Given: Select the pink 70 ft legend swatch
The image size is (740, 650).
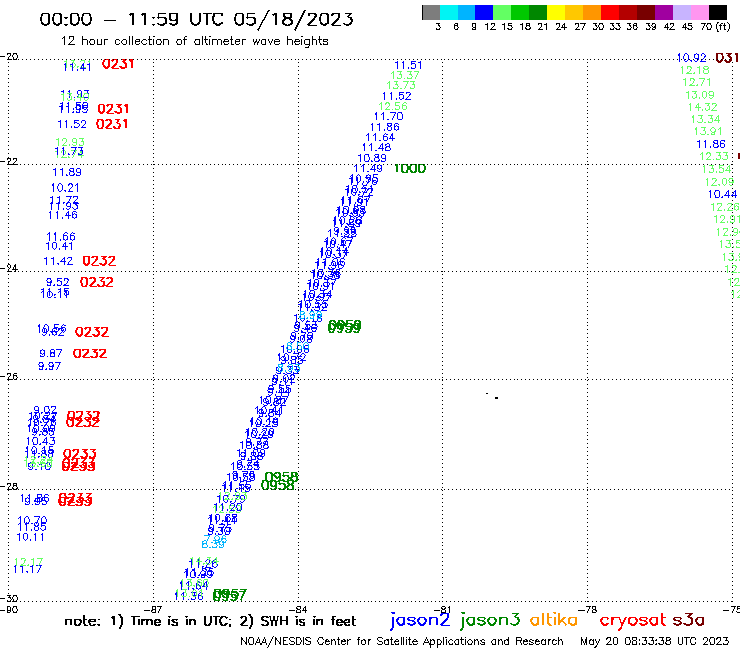Looking at the screenshot, I should point(699,12).
